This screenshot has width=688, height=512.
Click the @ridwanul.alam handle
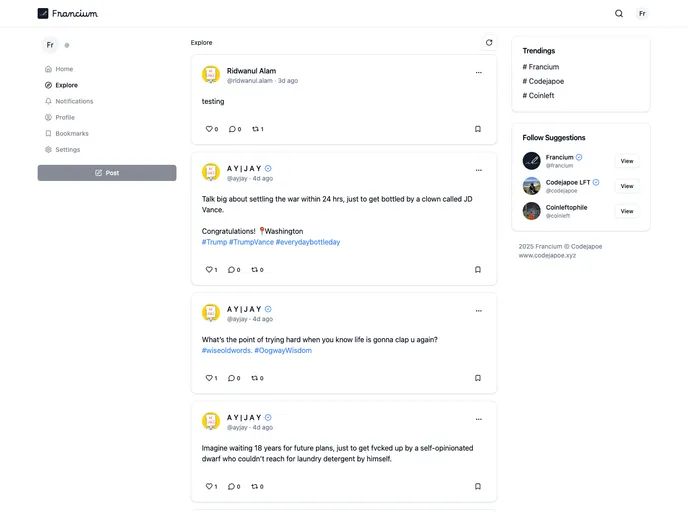point(250,81)
